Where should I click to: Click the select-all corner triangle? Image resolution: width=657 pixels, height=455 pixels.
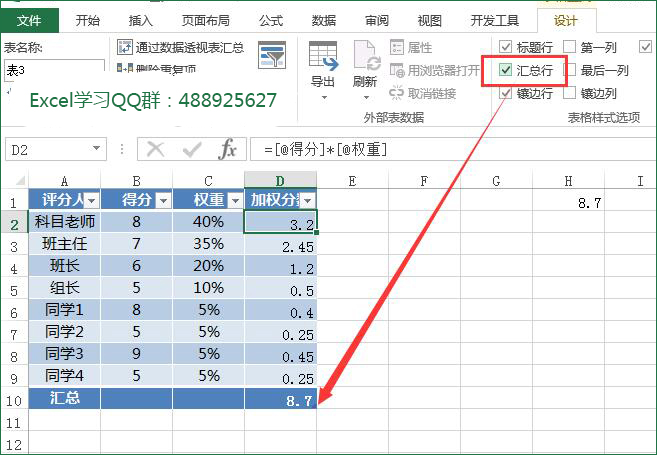pyautogui.click(x=20, y=181)
